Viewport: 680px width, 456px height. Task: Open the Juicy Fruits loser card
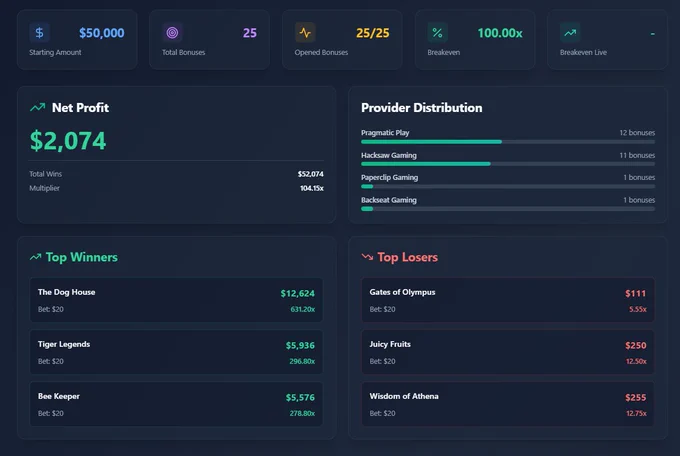(x=508, y=352)
